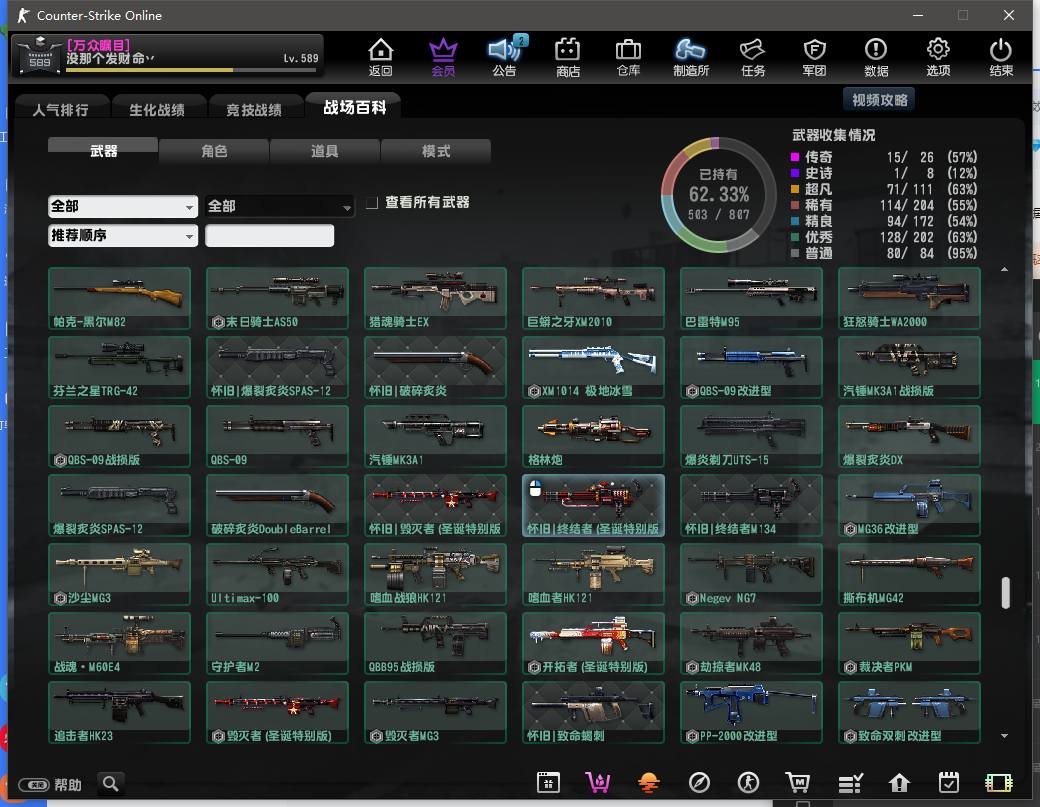Switch to the 竞技战绩 tab
Screen dimensions: 1040x807
coord(253,109)
